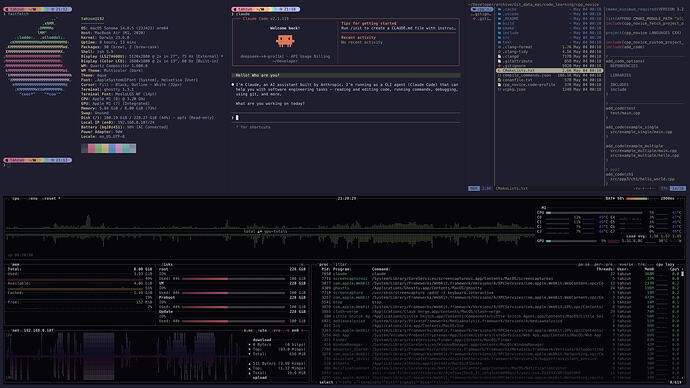690x388 pixels.
Task: Select the conanfile.txt file icon
Action: point(499,80)
